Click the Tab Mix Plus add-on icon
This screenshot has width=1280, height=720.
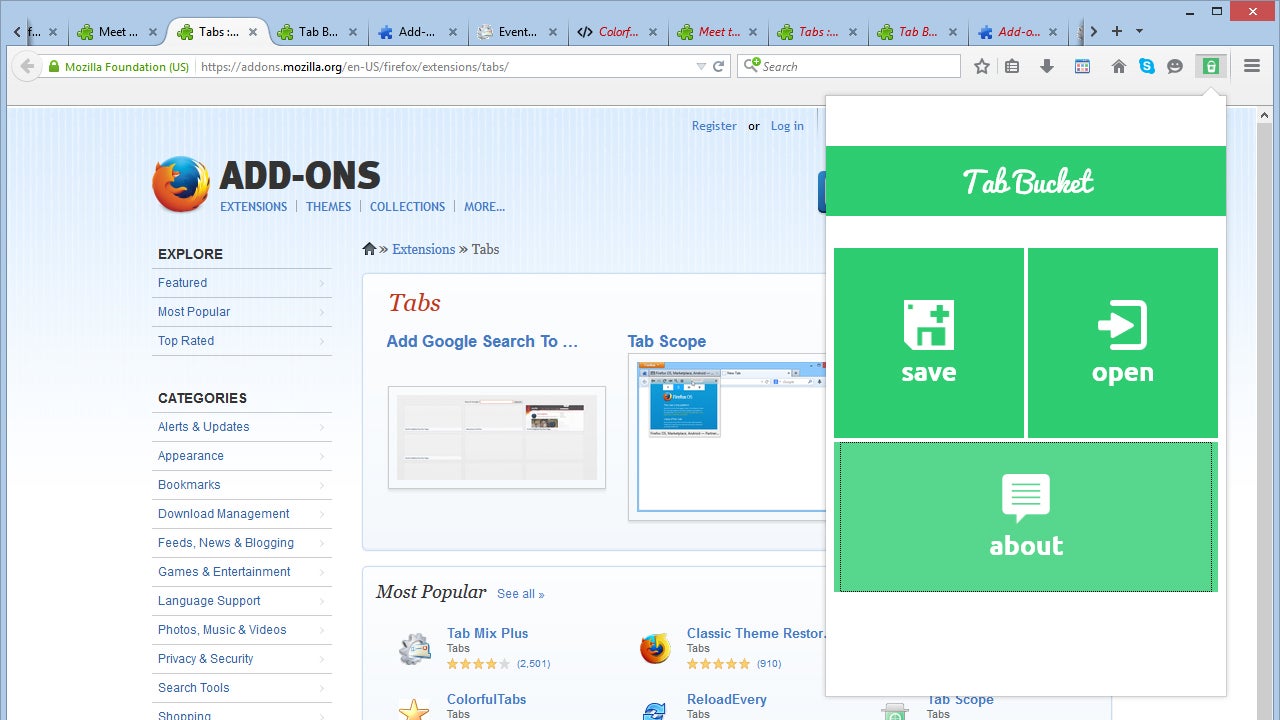pyautogui.click(x=415, y=649)
